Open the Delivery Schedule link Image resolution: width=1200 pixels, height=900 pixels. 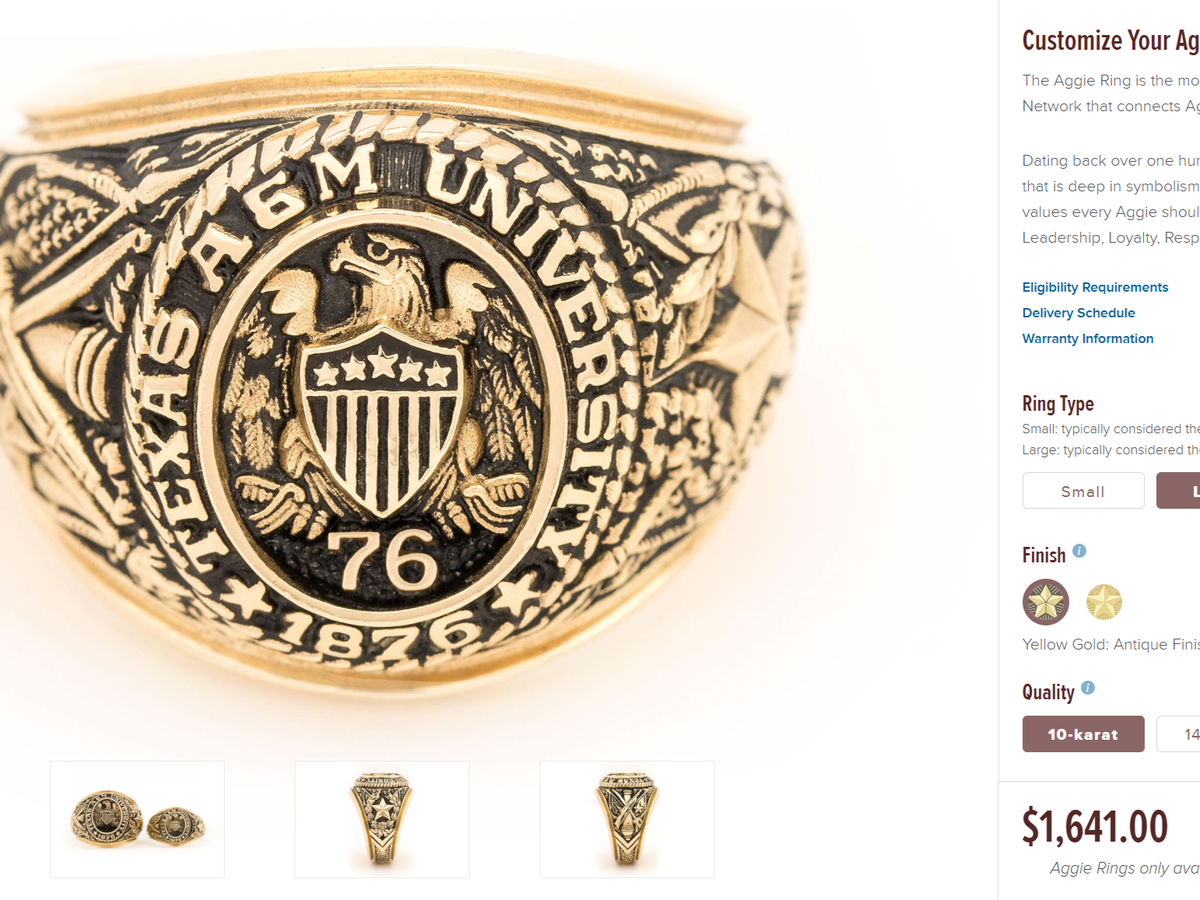click(1078, 313)
